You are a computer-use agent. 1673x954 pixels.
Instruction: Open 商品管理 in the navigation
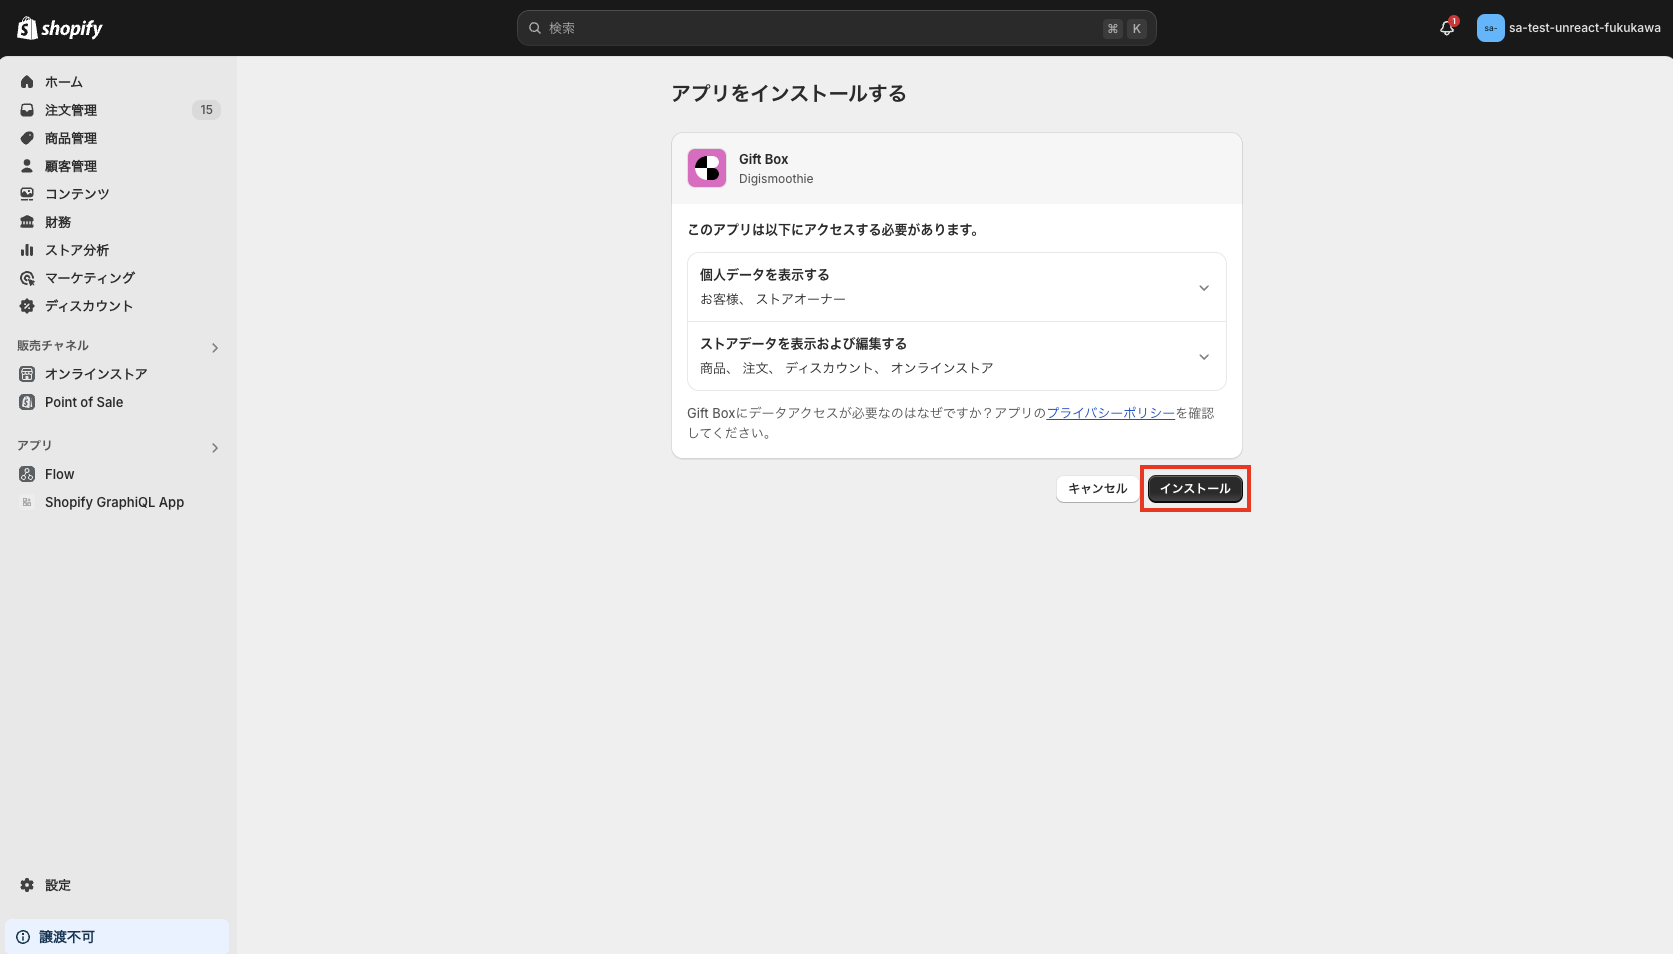pos(70,137)
